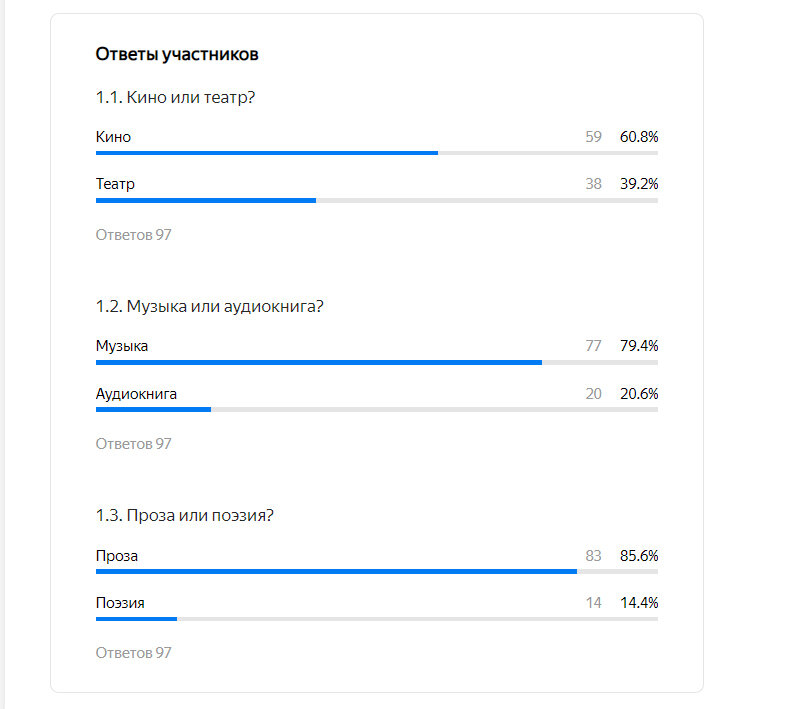Click 'Ответов 97' under question 1.2

(x=133, y=444)
